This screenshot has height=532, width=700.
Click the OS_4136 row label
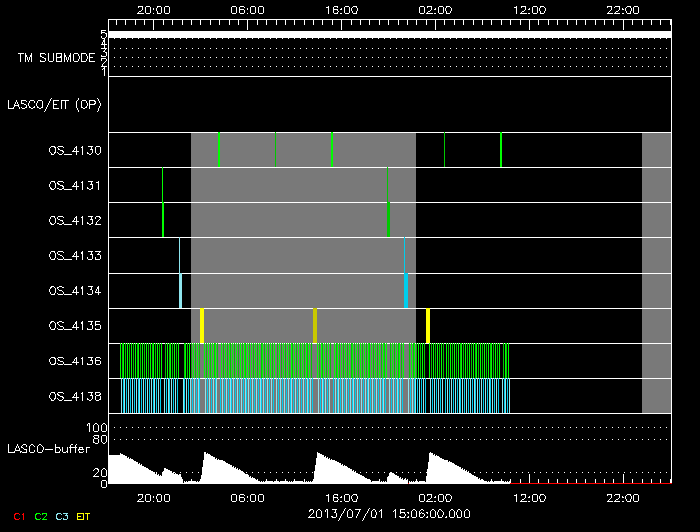click(x=75, y=361)
